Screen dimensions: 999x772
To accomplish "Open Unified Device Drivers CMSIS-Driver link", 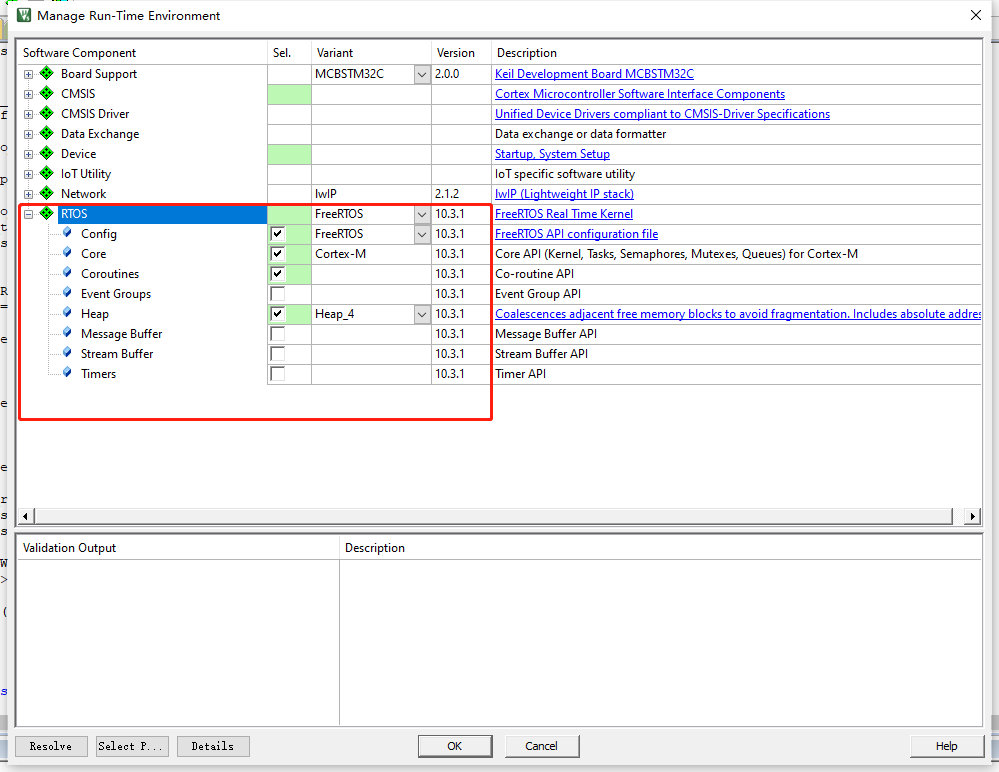I will [x=663, y=113].
